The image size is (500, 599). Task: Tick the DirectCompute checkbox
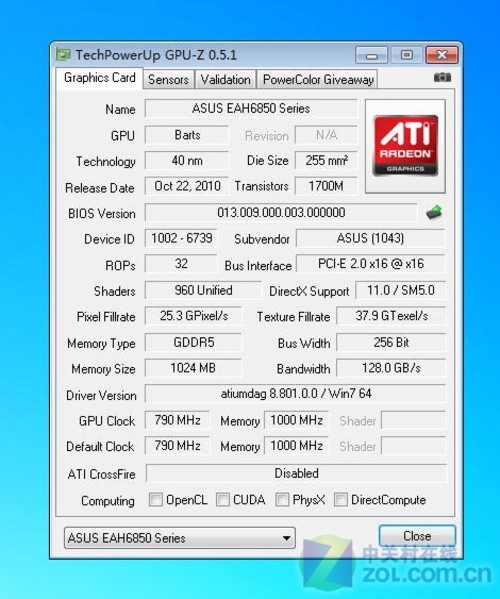pyautogui.click(x=341, y=500)
